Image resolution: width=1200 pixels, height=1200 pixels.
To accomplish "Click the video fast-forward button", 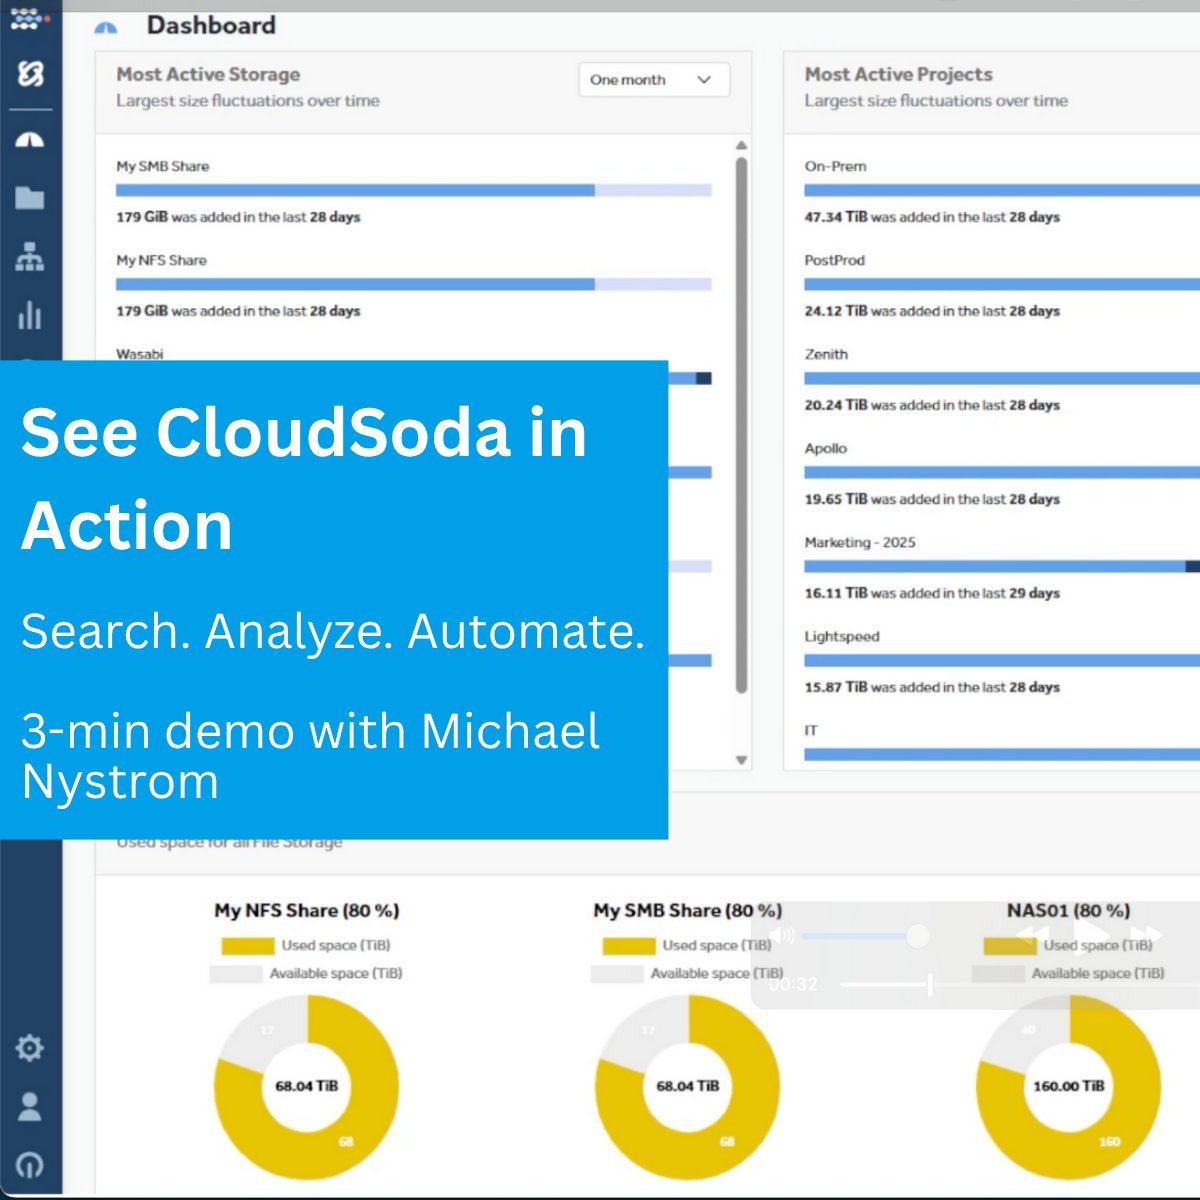I will (x=1146, y=936).
